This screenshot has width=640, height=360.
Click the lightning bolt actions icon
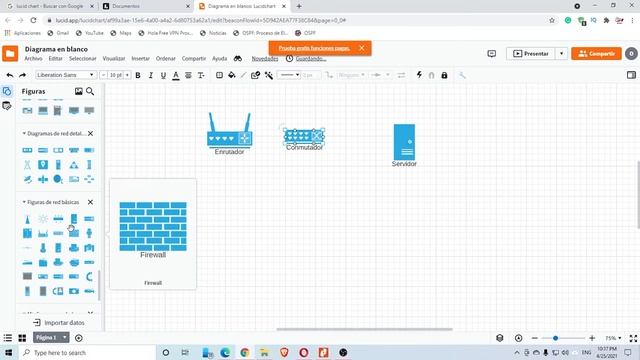click(x=419, y=75)
